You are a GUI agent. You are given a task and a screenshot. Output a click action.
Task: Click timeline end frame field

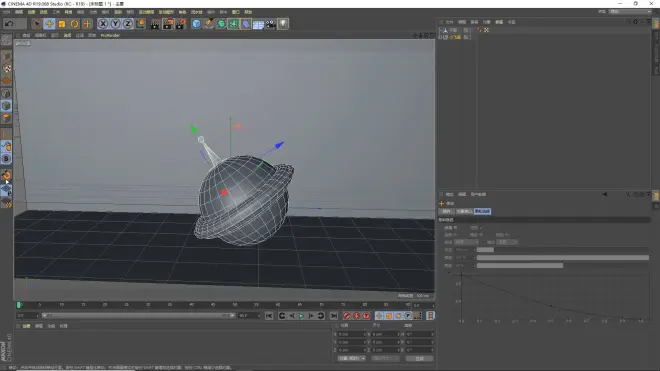click(249, 315)
